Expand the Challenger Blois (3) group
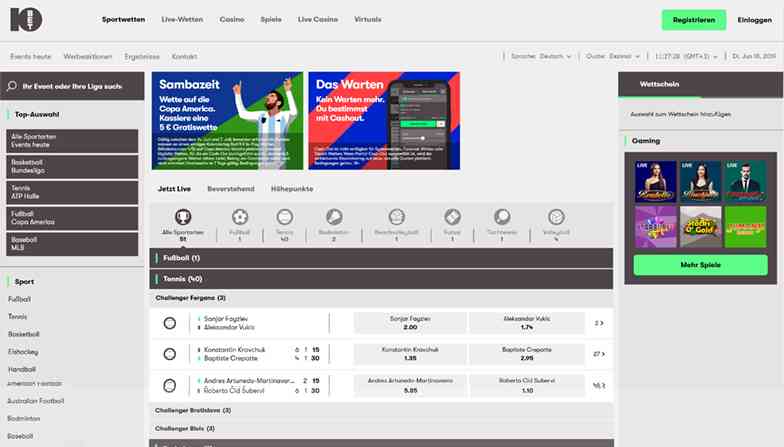This screenshot has width=784, height=447. pos(381,428)
